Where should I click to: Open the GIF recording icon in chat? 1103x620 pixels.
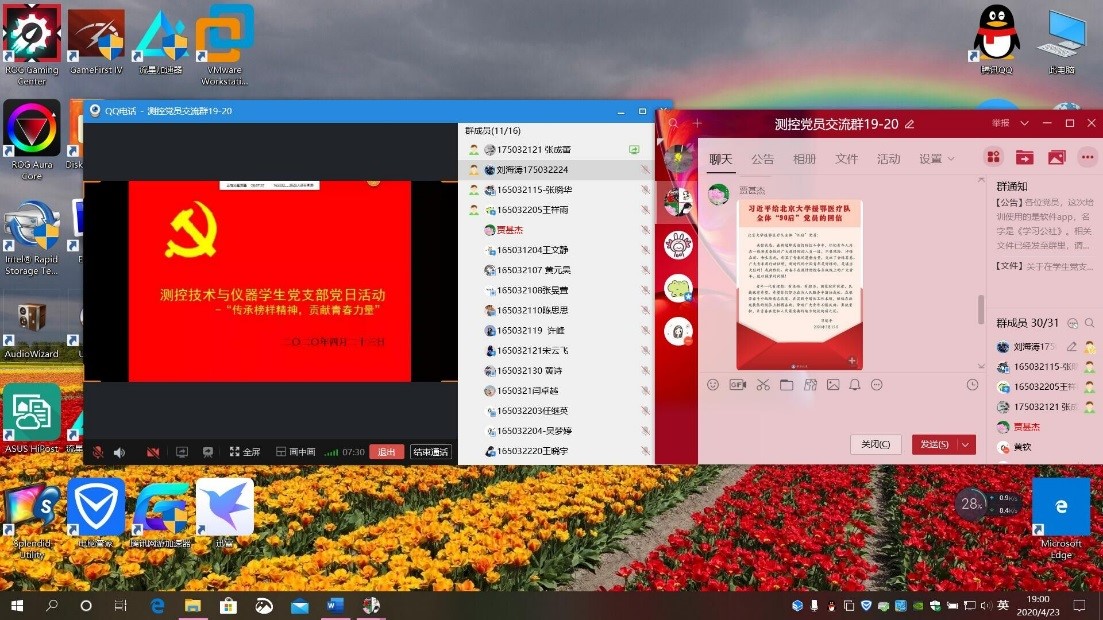[x=738, y=385]
